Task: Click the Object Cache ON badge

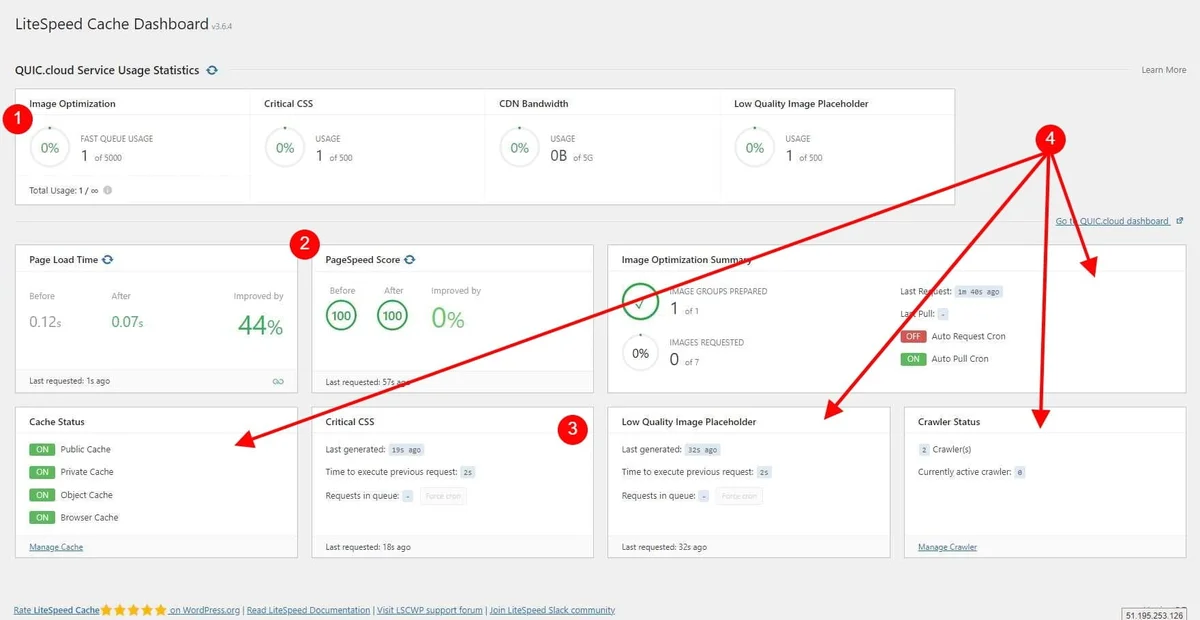Action: pos(43,495)
